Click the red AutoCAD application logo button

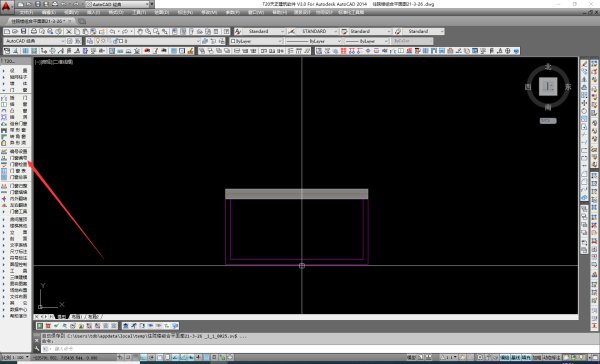(x=7, y=7)
